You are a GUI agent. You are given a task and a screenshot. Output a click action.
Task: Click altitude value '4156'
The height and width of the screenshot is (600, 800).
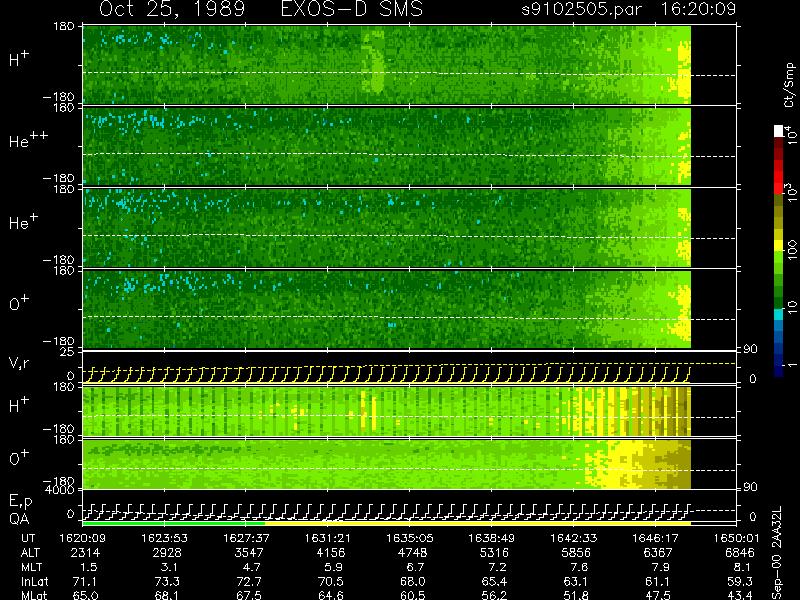click(x=331, y=553)
